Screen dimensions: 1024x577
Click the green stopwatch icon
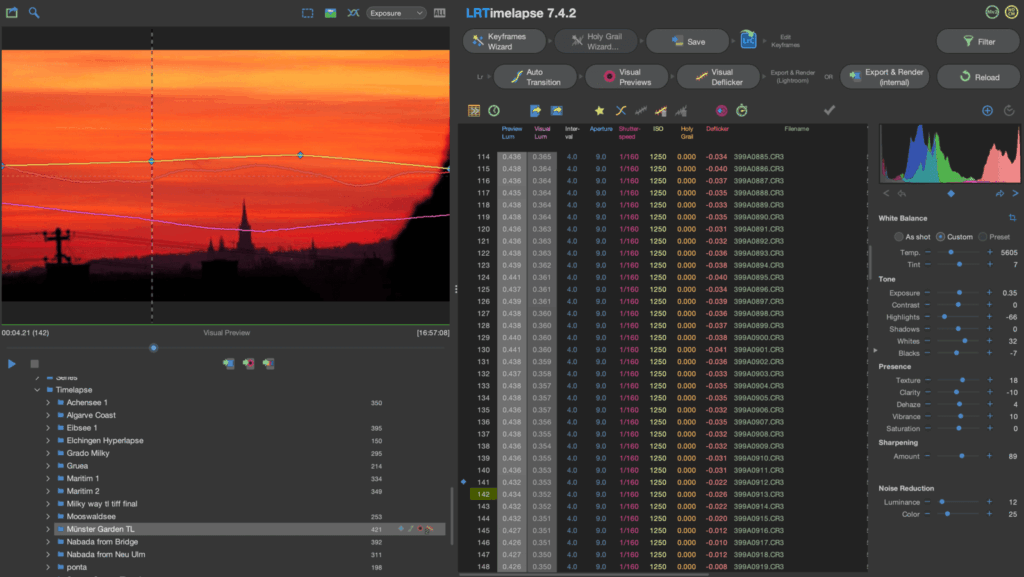coord(741,112)
